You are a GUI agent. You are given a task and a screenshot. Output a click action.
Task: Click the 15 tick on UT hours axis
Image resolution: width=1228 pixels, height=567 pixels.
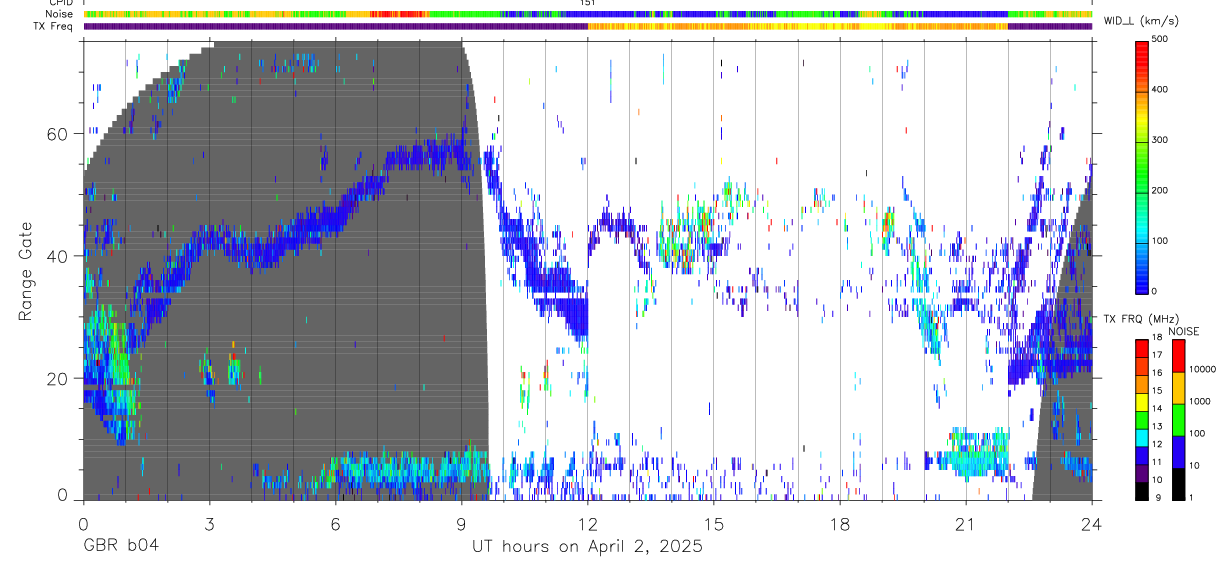tap(714, 523)
